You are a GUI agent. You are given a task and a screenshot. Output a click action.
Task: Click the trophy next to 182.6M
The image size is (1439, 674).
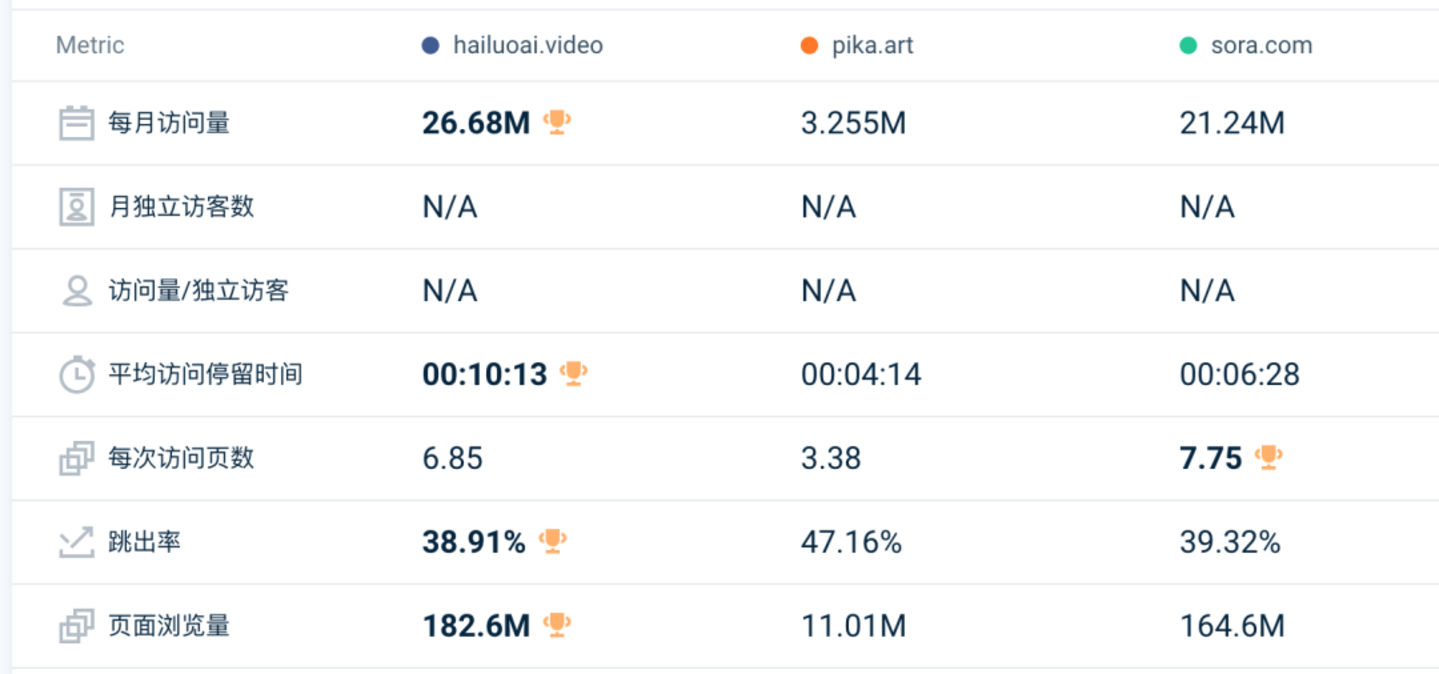(557, 626)
